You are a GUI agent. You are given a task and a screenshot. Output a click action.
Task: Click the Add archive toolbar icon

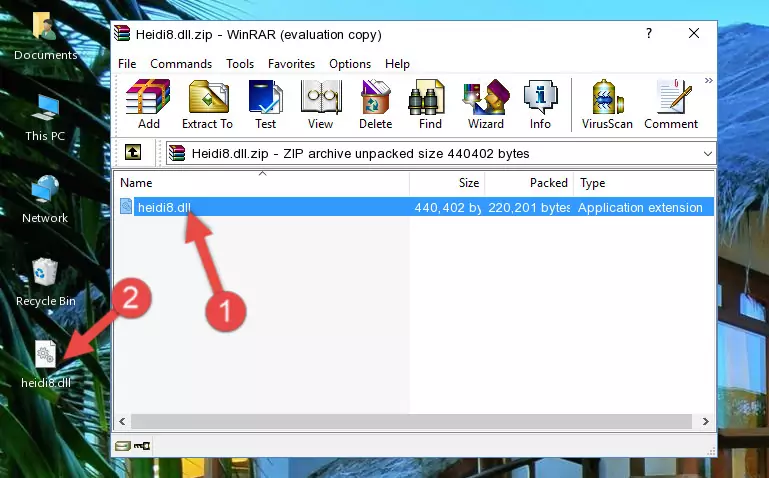coord(148,104)
